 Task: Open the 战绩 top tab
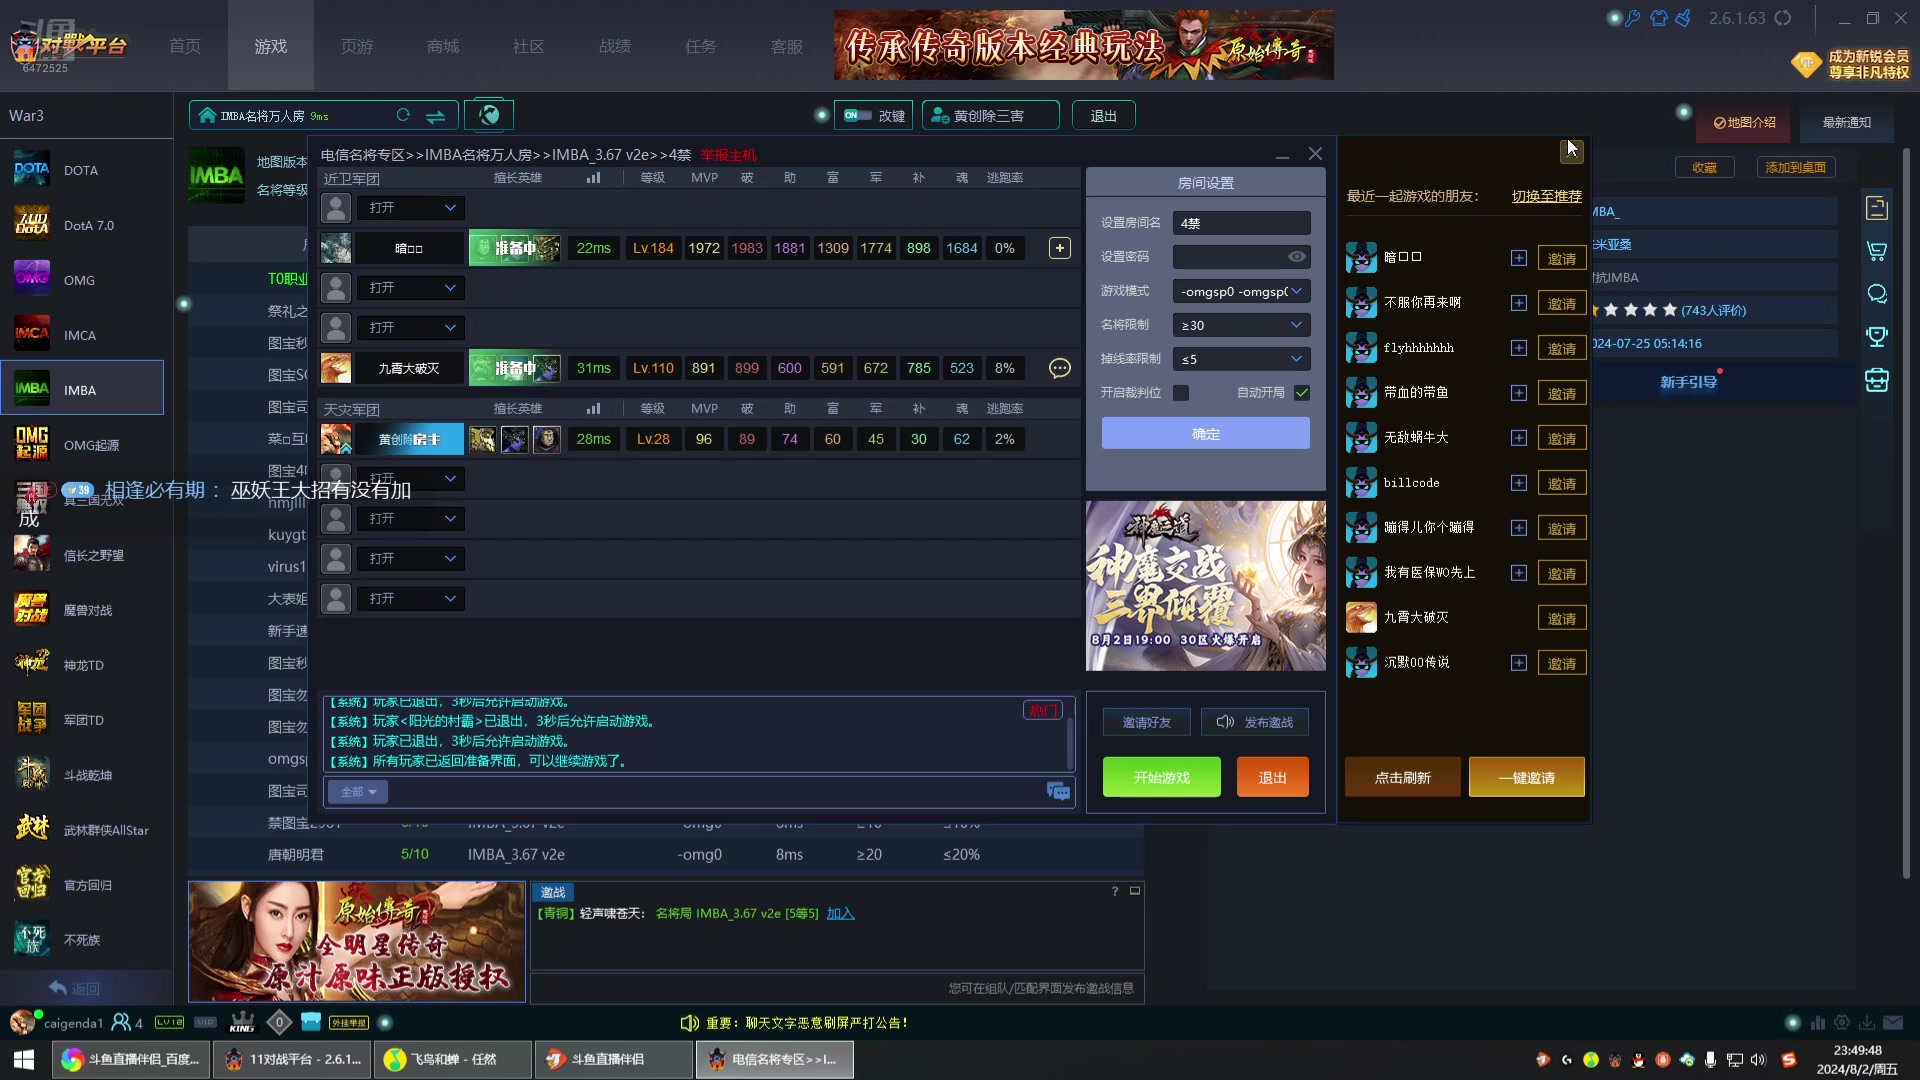coord(615,46)
